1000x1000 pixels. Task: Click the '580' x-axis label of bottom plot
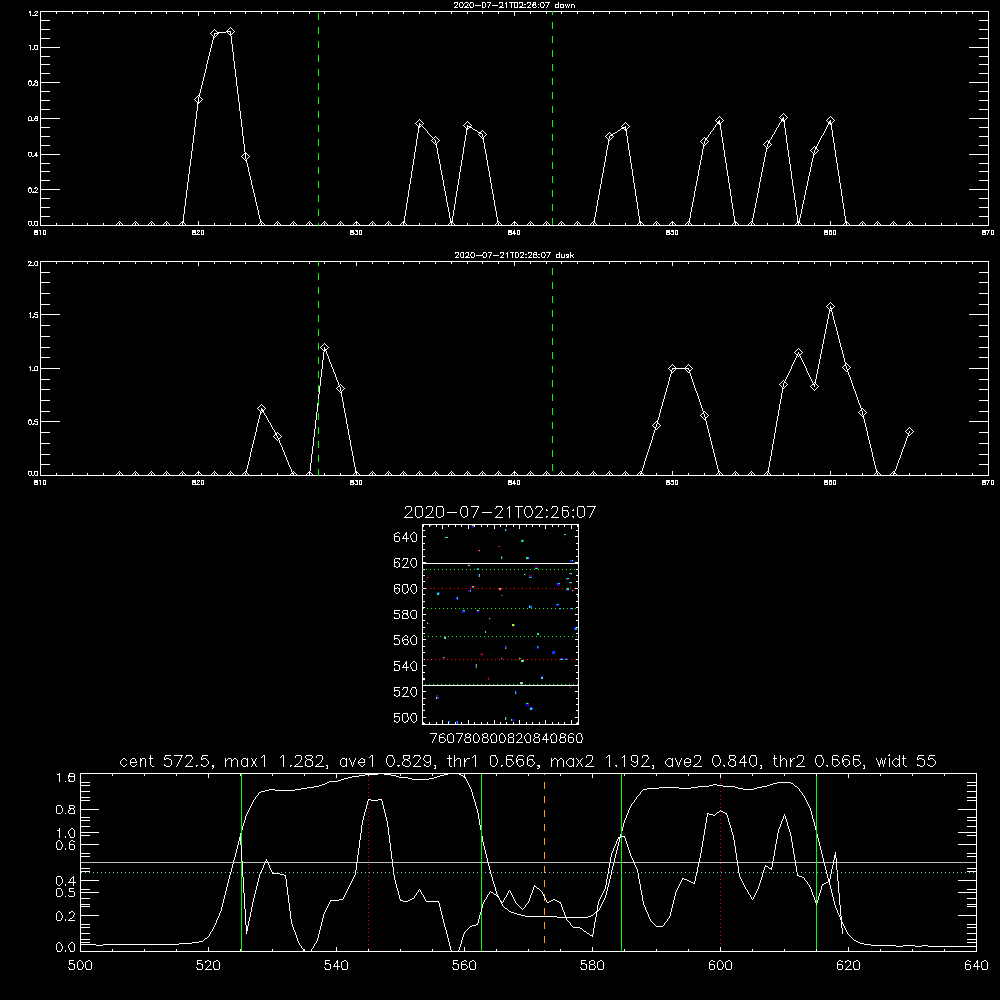pos(592,966)
